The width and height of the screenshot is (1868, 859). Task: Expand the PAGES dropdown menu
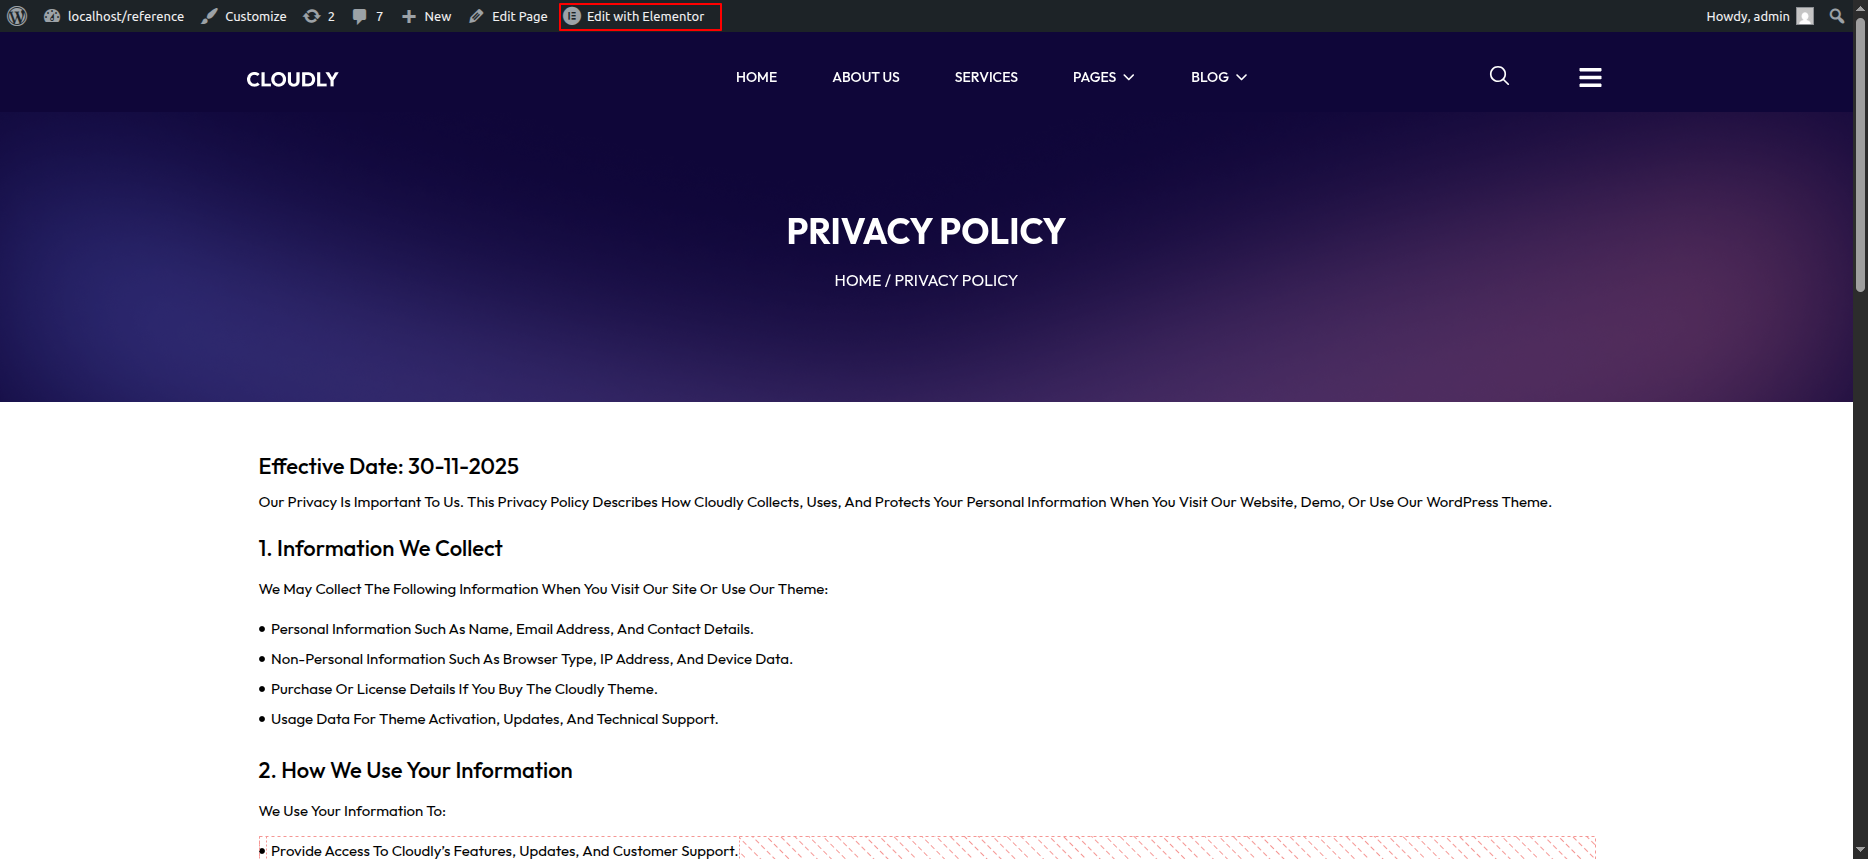1103,77
